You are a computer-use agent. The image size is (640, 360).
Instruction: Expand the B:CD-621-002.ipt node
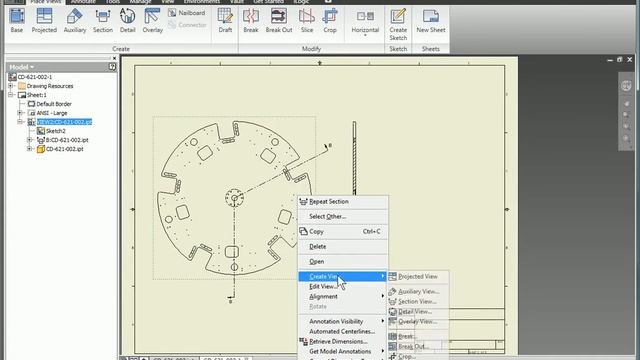pos(29,140)
